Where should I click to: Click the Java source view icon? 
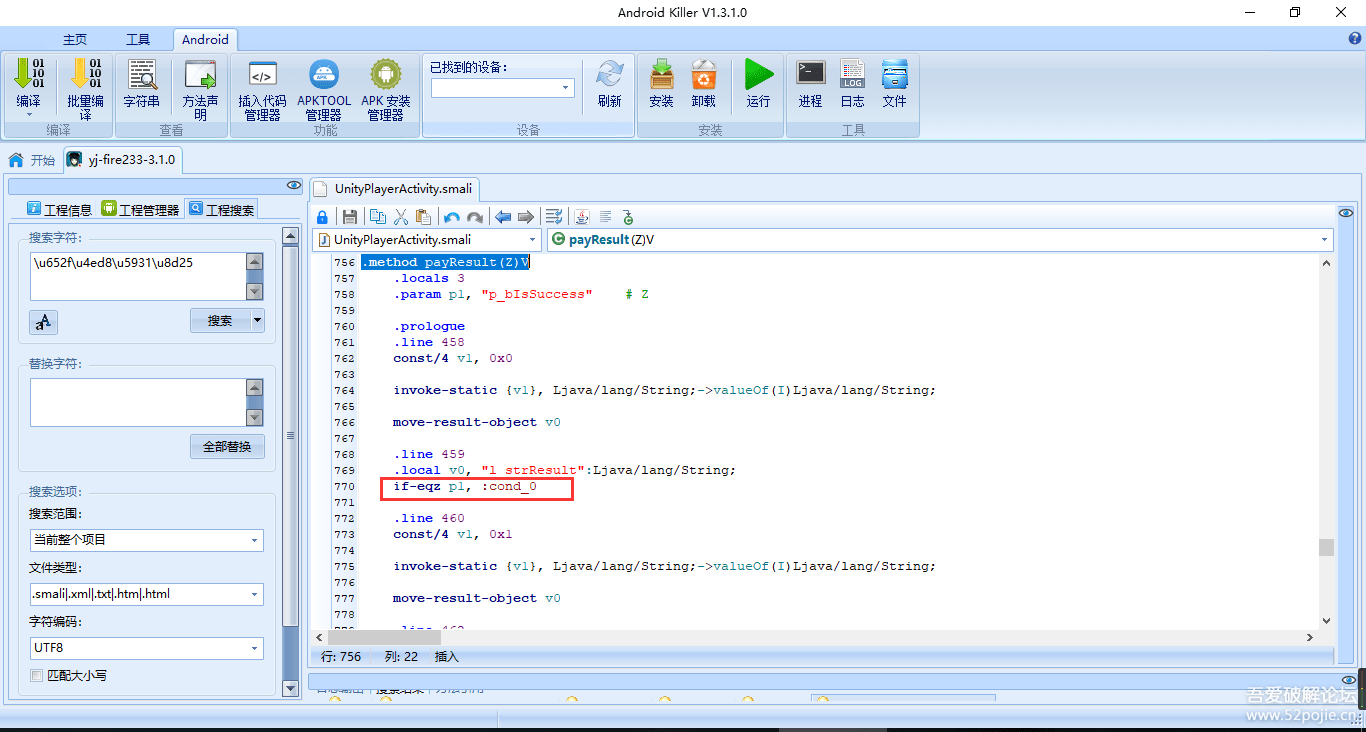point(582,217)
